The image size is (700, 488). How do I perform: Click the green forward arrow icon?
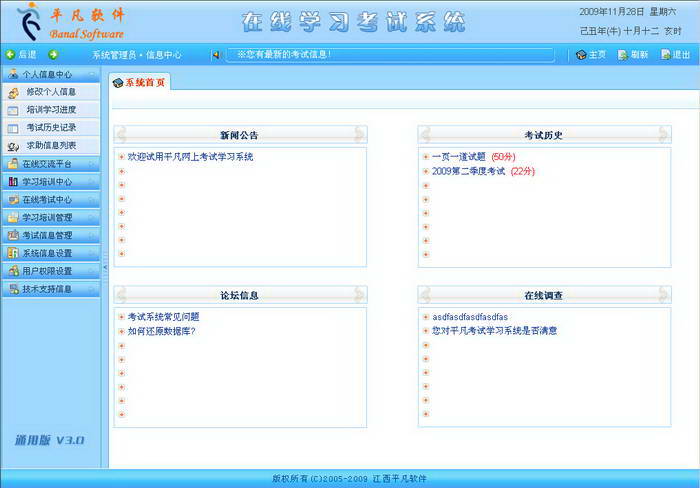(53, 55)
